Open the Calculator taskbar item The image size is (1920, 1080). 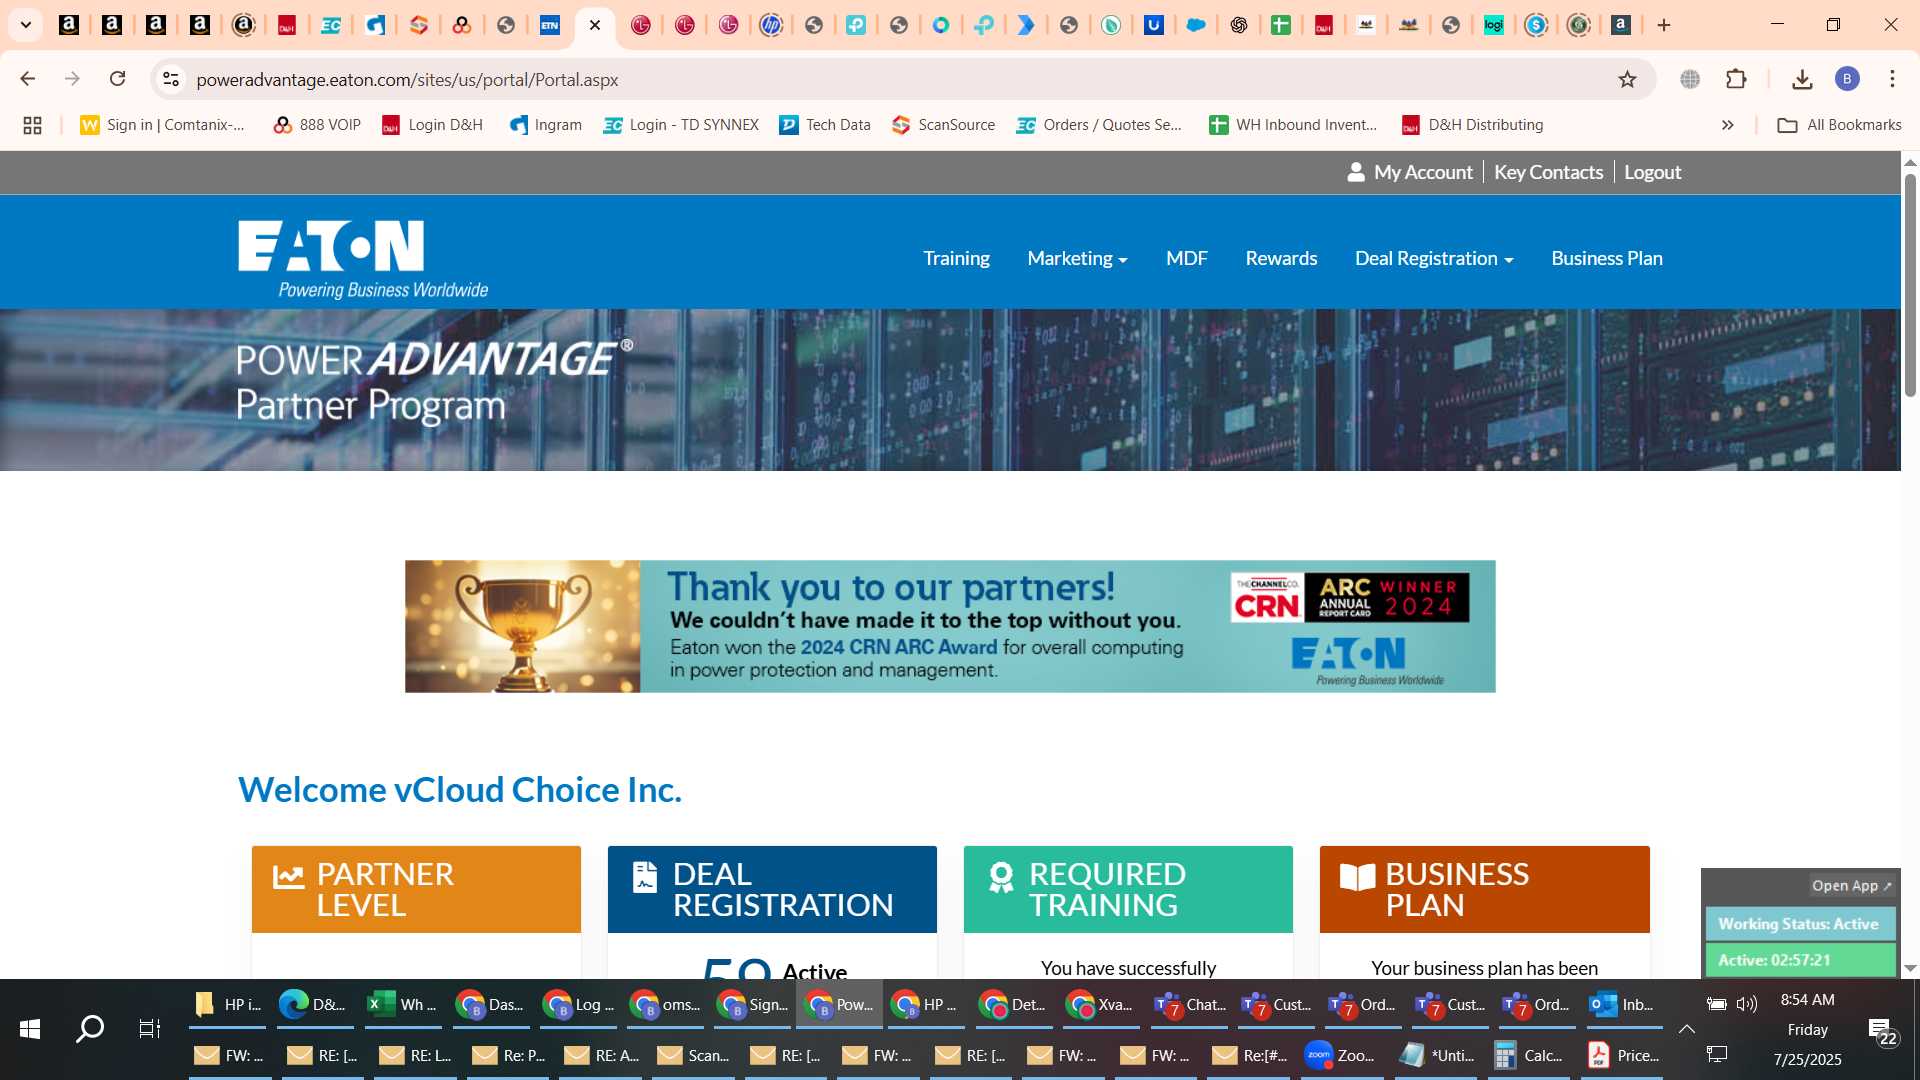point(1528,1055)
